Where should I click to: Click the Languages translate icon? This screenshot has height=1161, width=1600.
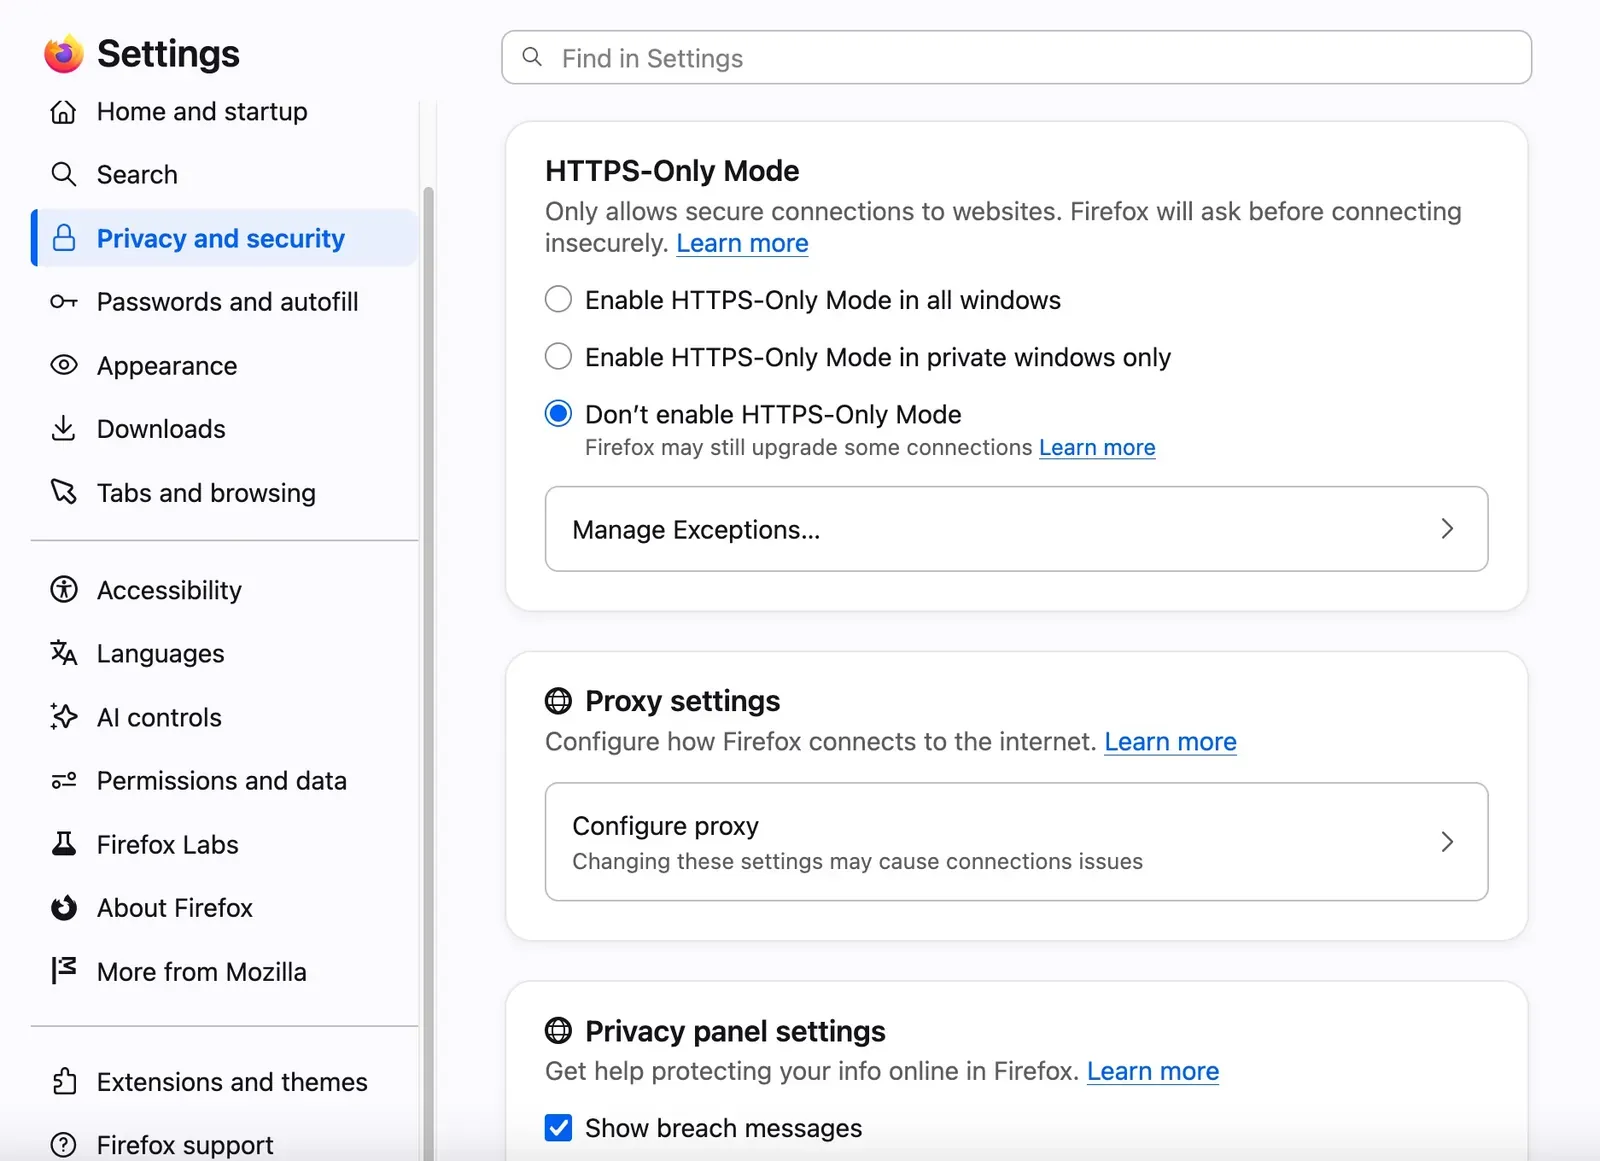(63, 653)
